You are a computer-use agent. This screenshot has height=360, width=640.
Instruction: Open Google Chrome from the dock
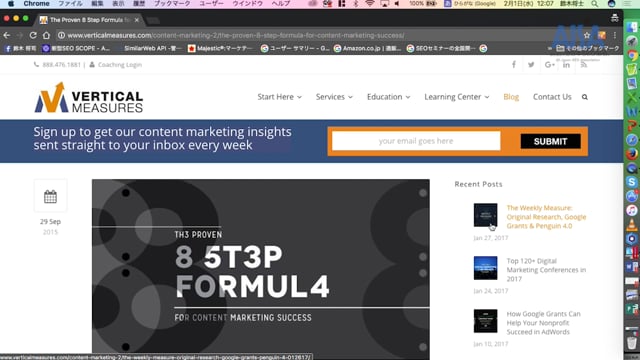[x=632, y=56]
